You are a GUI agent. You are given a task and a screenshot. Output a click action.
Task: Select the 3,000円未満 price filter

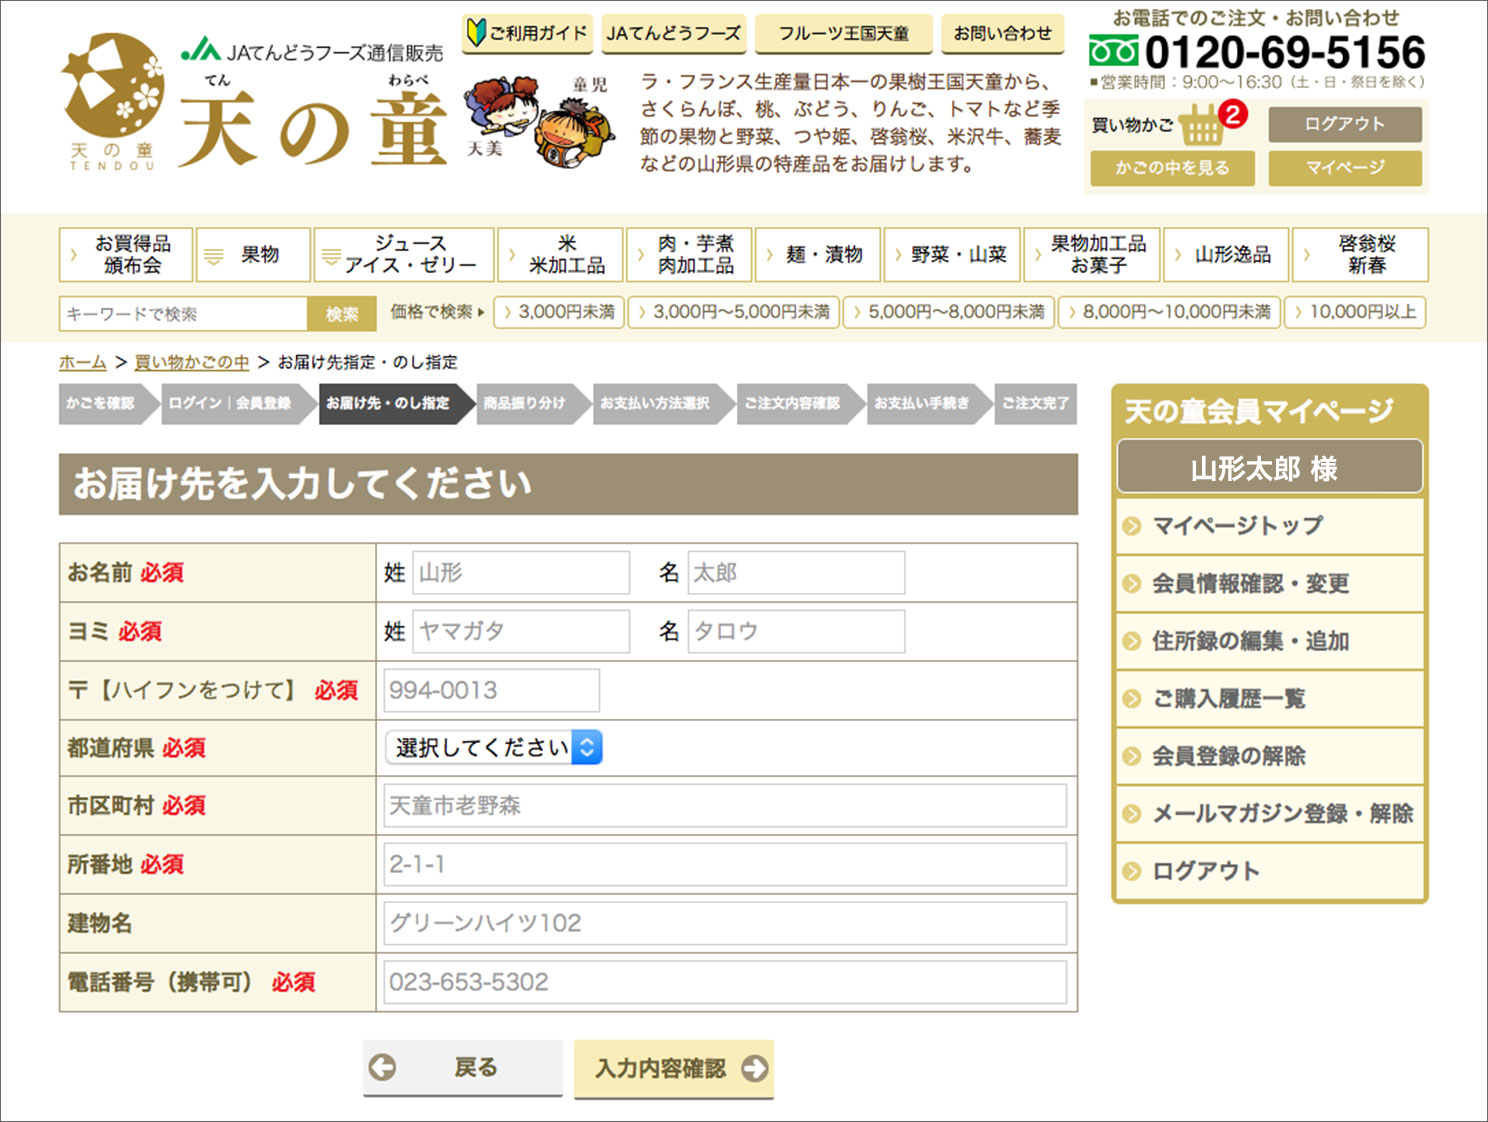click(x=560, y=312)
